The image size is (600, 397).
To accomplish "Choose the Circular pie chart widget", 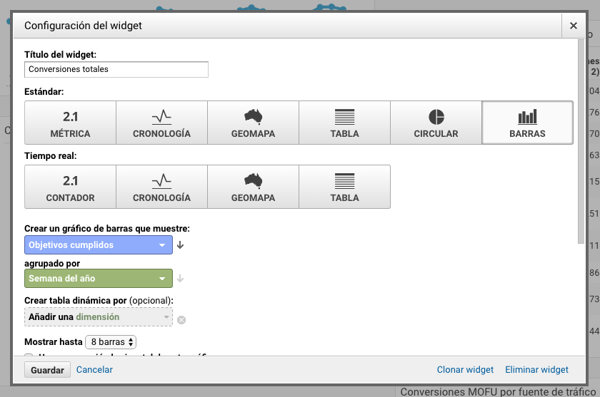I will coord(436,123).
